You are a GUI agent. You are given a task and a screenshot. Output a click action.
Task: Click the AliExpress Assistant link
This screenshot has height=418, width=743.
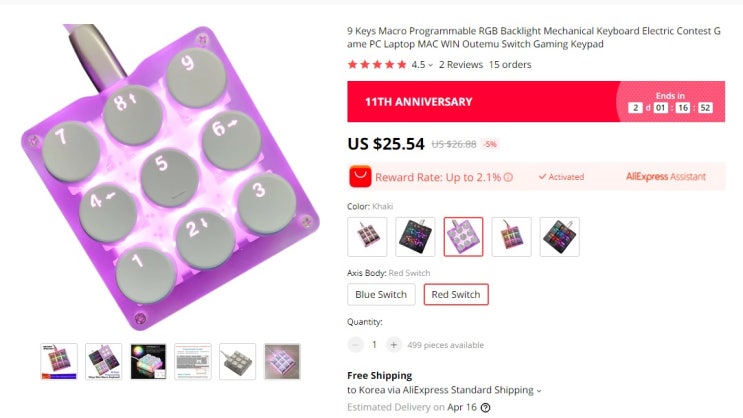tap(666, 177)
